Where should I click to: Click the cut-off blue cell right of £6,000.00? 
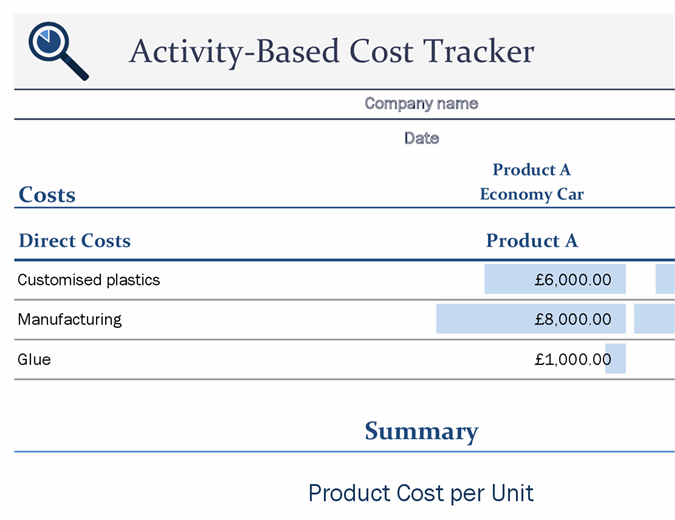pyautogui.click(x=665, y=280)
